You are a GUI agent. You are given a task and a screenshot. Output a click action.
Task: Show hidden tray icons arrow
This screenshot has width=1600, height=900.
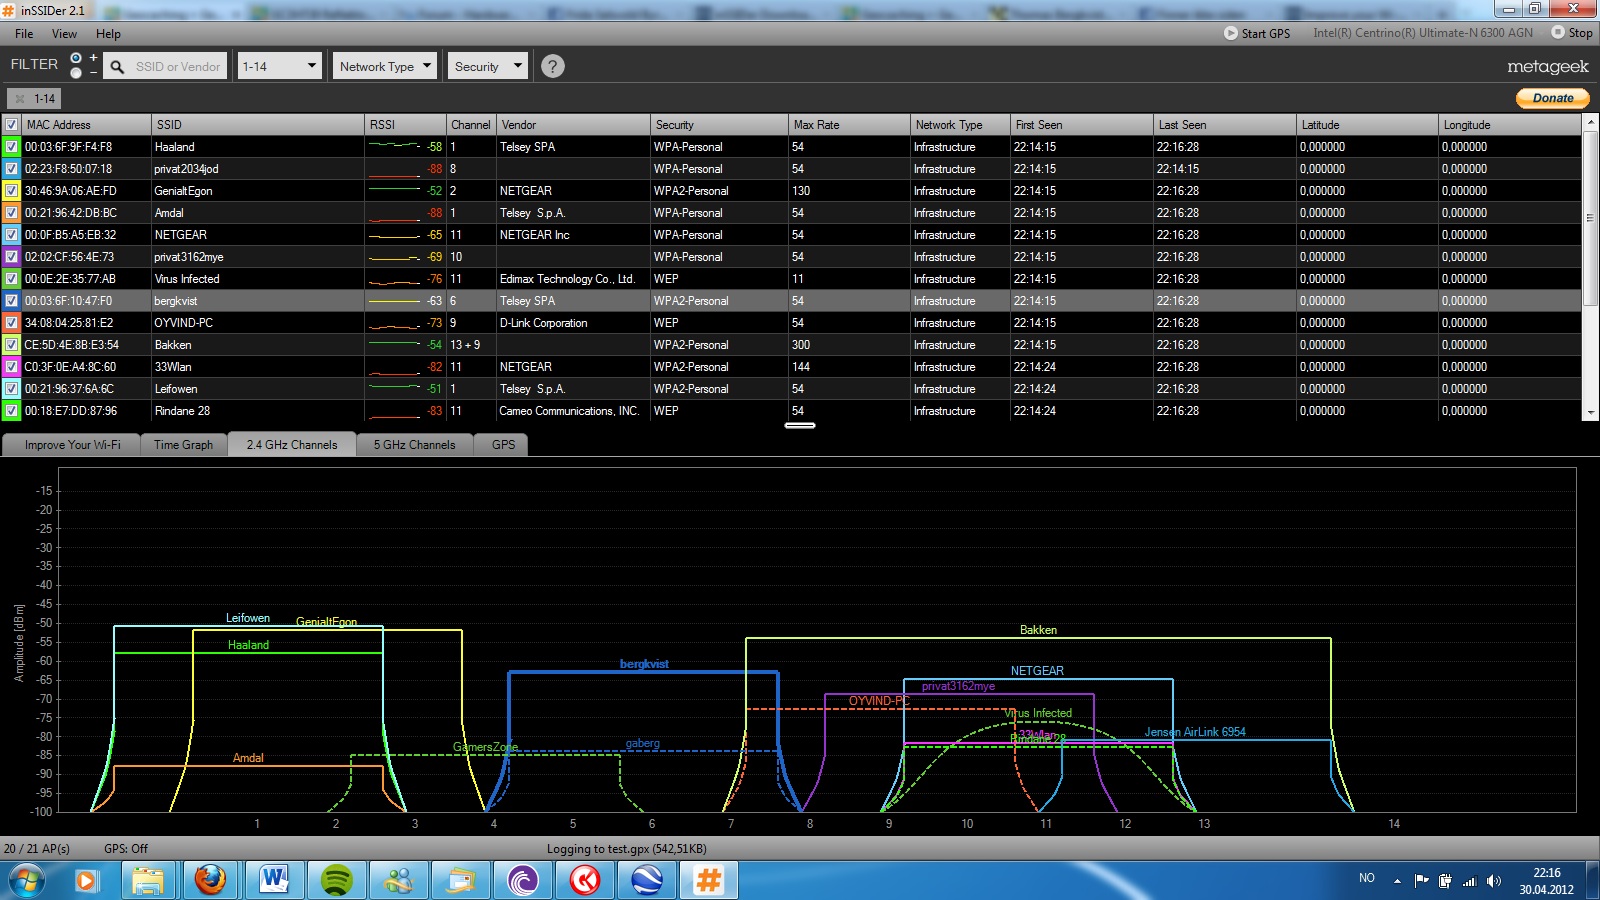coord(1397,881)
